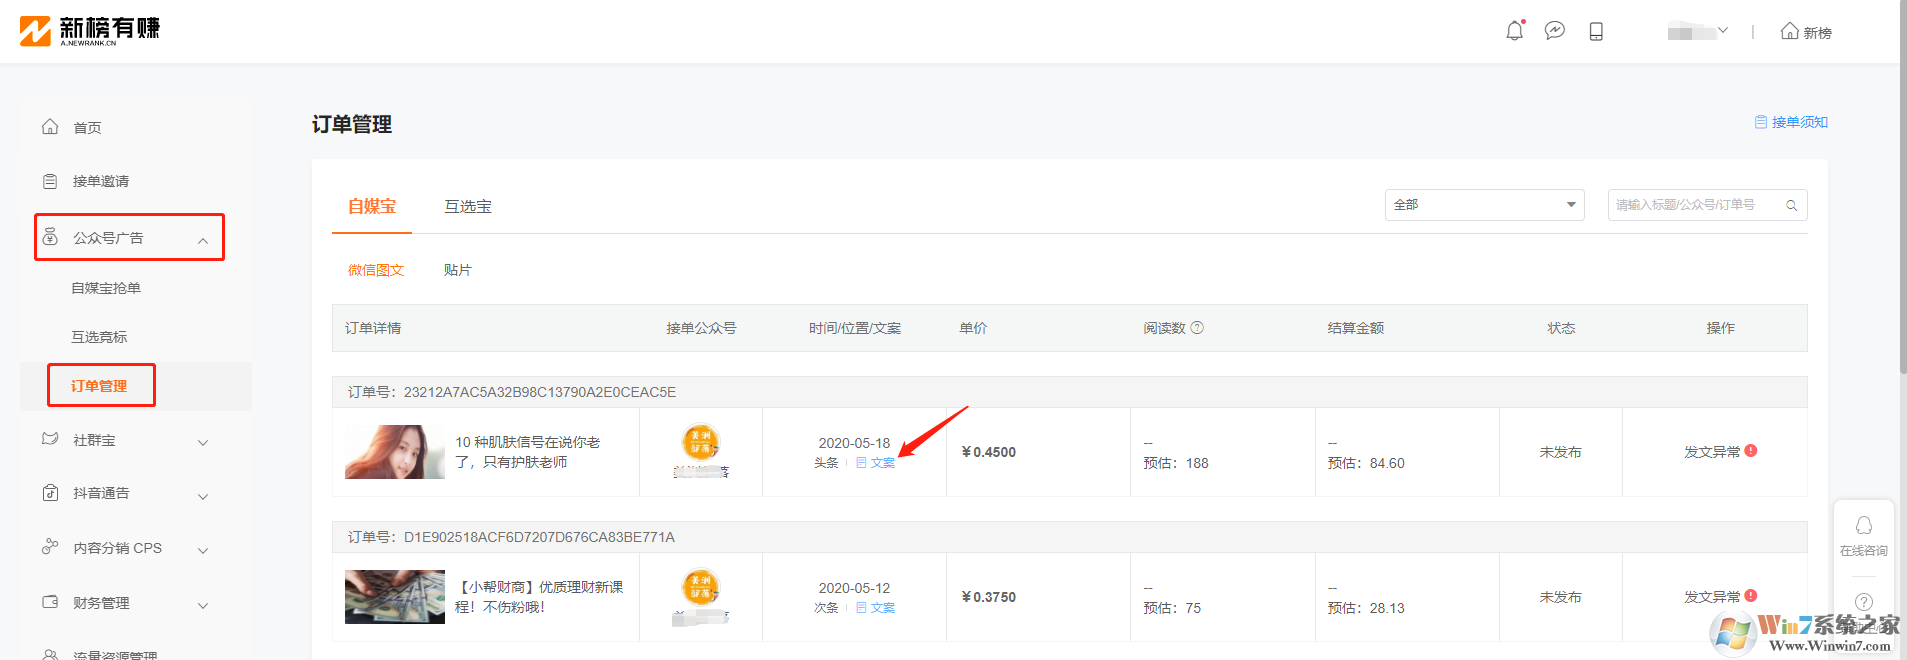Click the mobile phone icon in header

tap(1596, 32)
